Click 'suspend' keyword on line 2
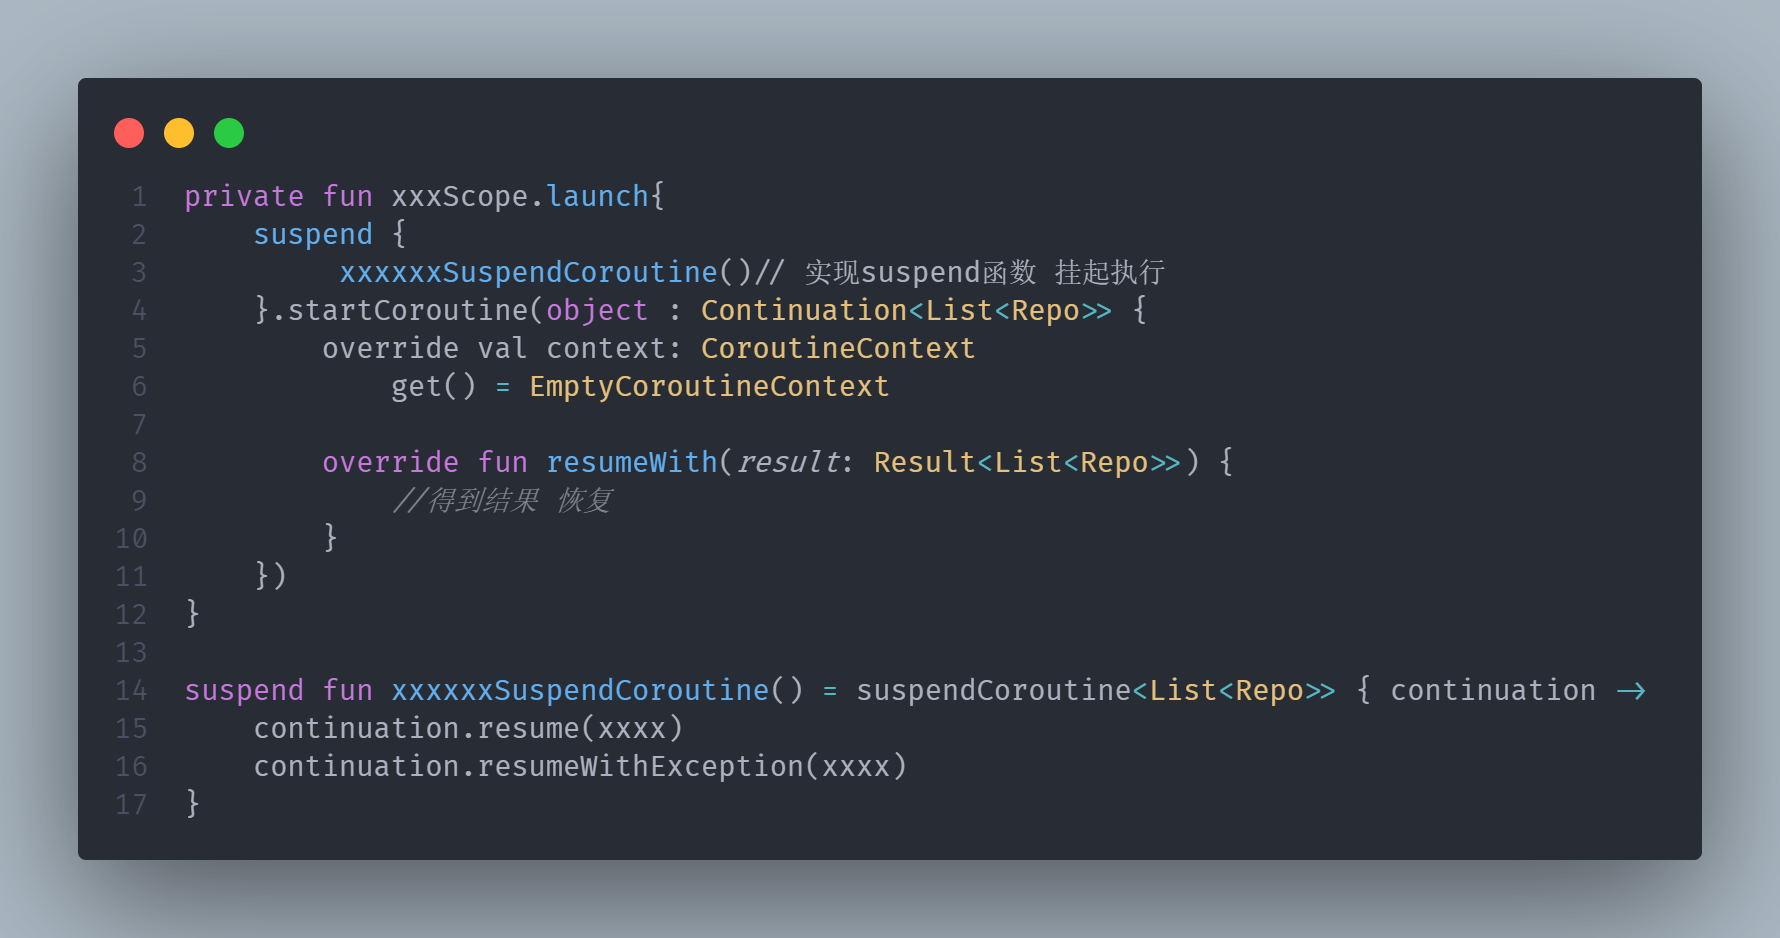 click(313, 235)
